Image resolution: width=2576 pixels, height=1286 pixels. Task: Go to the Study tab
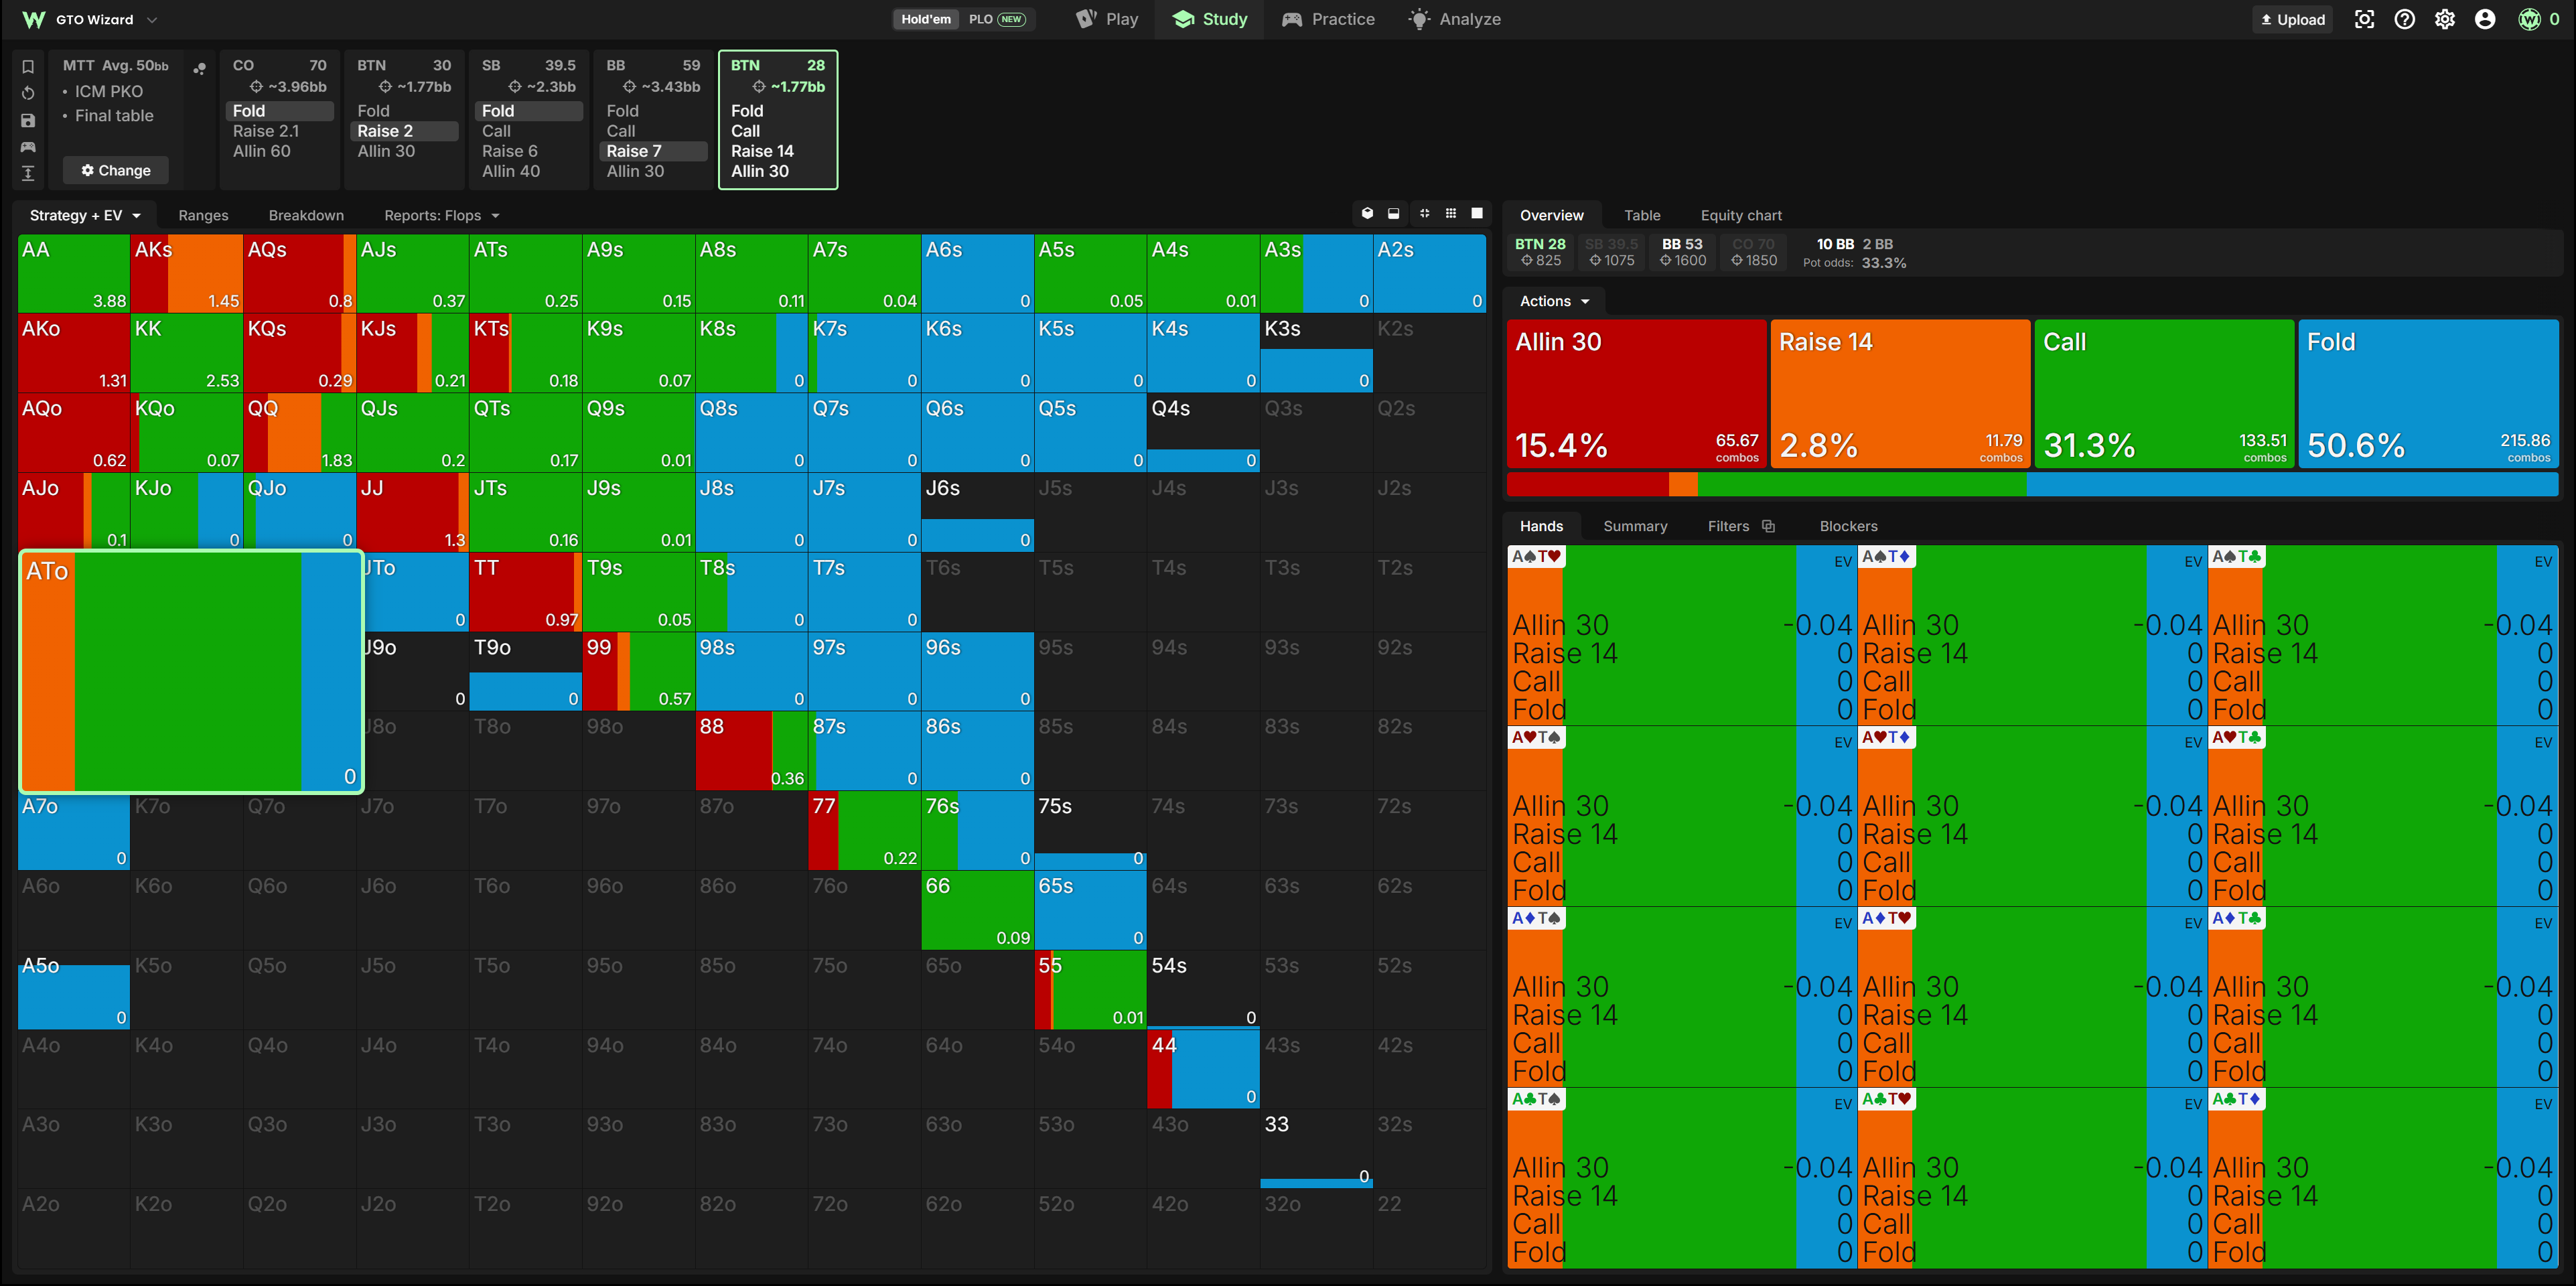[x=1210, y=19]
